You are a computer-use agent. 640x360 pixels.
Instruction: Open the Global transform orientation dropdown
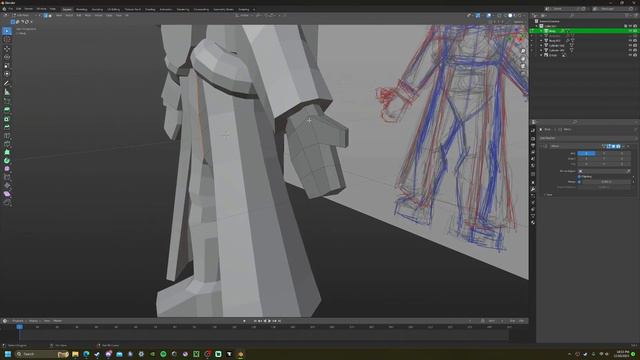(243, 16)
